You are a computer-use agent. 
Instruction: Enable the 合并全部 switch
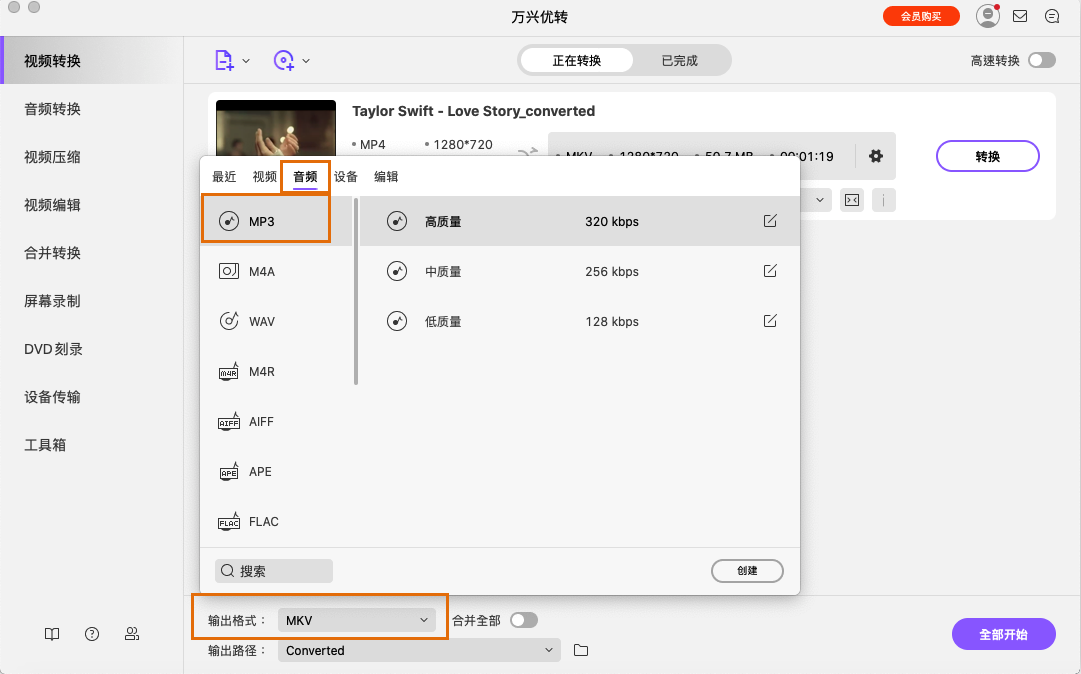(524, 620)
